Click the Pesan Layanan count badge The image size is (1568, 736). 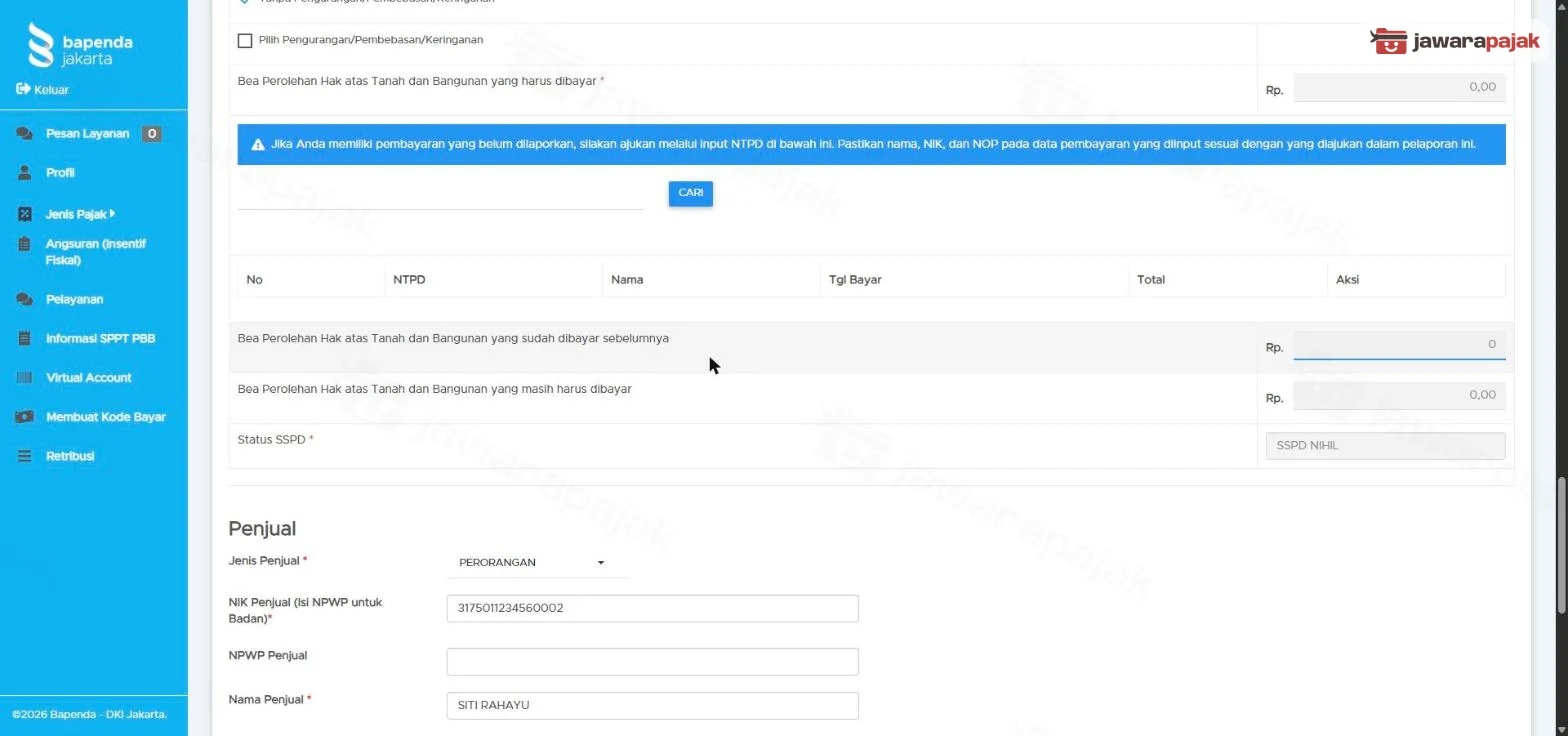[151, 133]
